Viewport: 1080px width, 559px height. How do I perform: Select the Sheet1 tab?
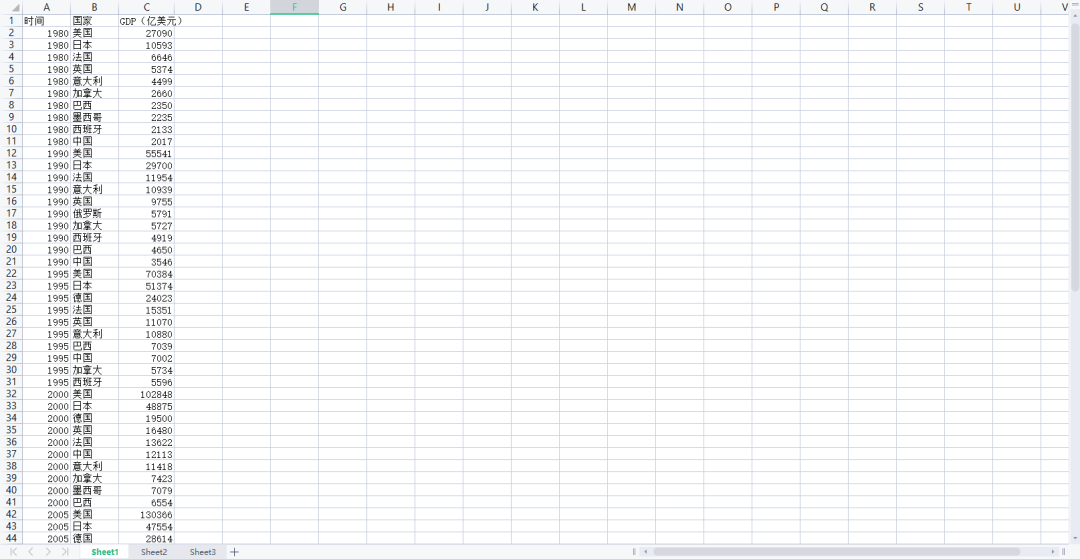pos(105,552)
